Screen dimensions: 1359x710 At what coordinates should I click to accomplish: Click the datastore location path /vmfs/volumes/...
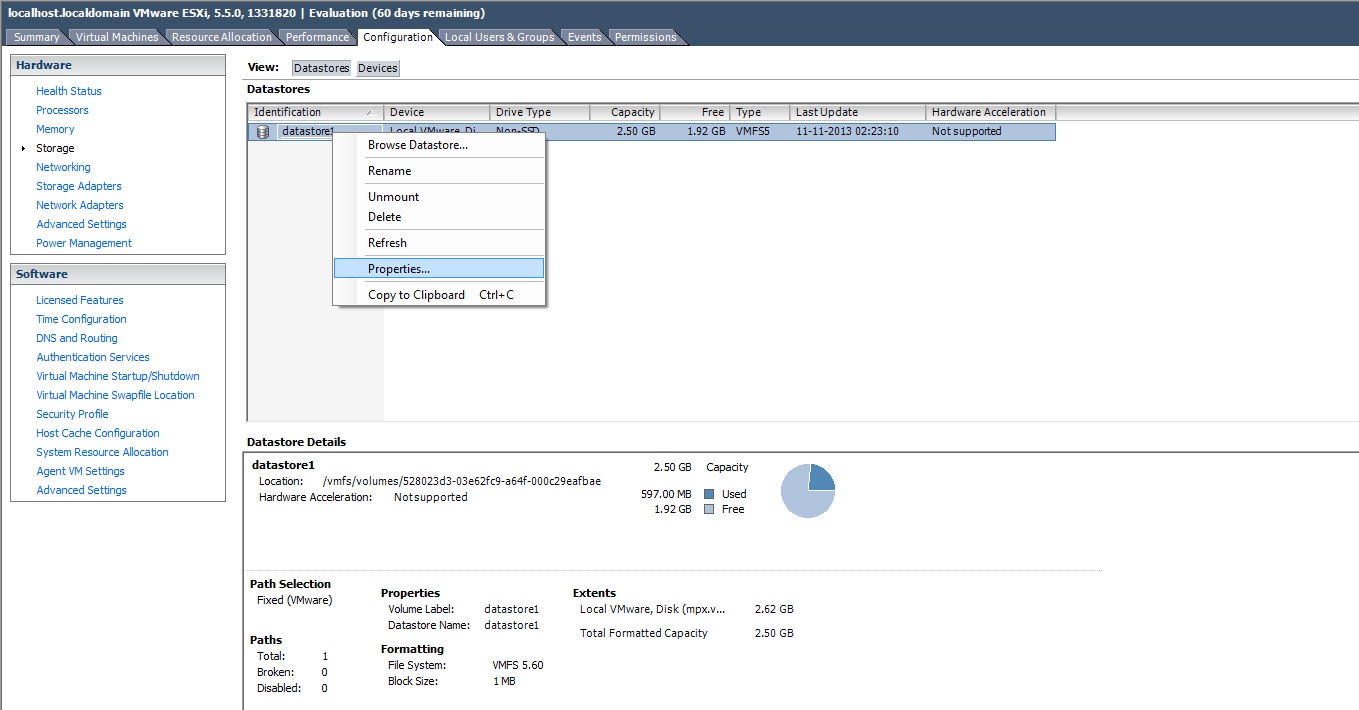coord(462,481)
